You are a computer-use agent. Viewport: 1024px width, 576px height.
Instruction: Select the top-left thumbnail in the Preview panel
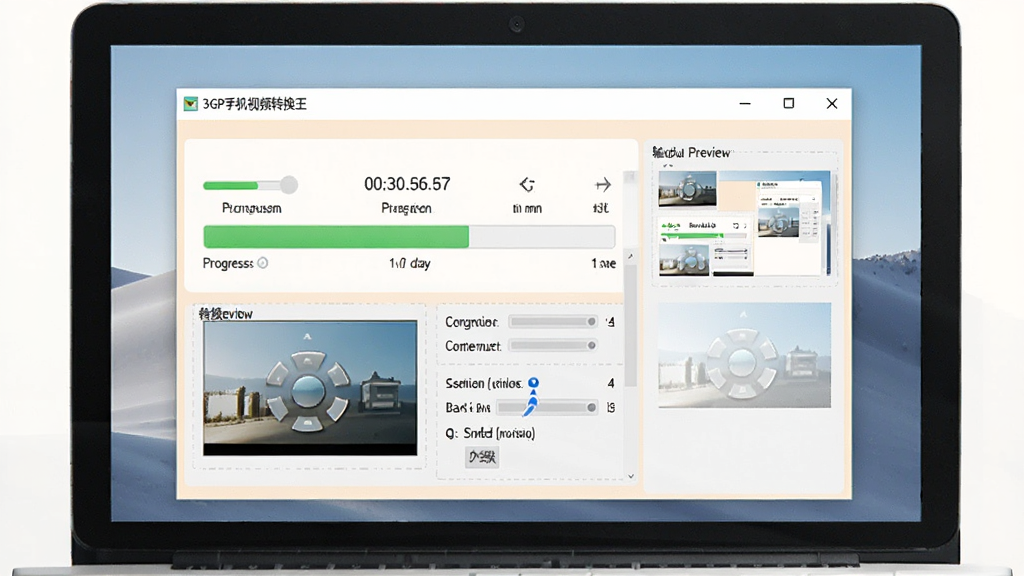(688, 189)
